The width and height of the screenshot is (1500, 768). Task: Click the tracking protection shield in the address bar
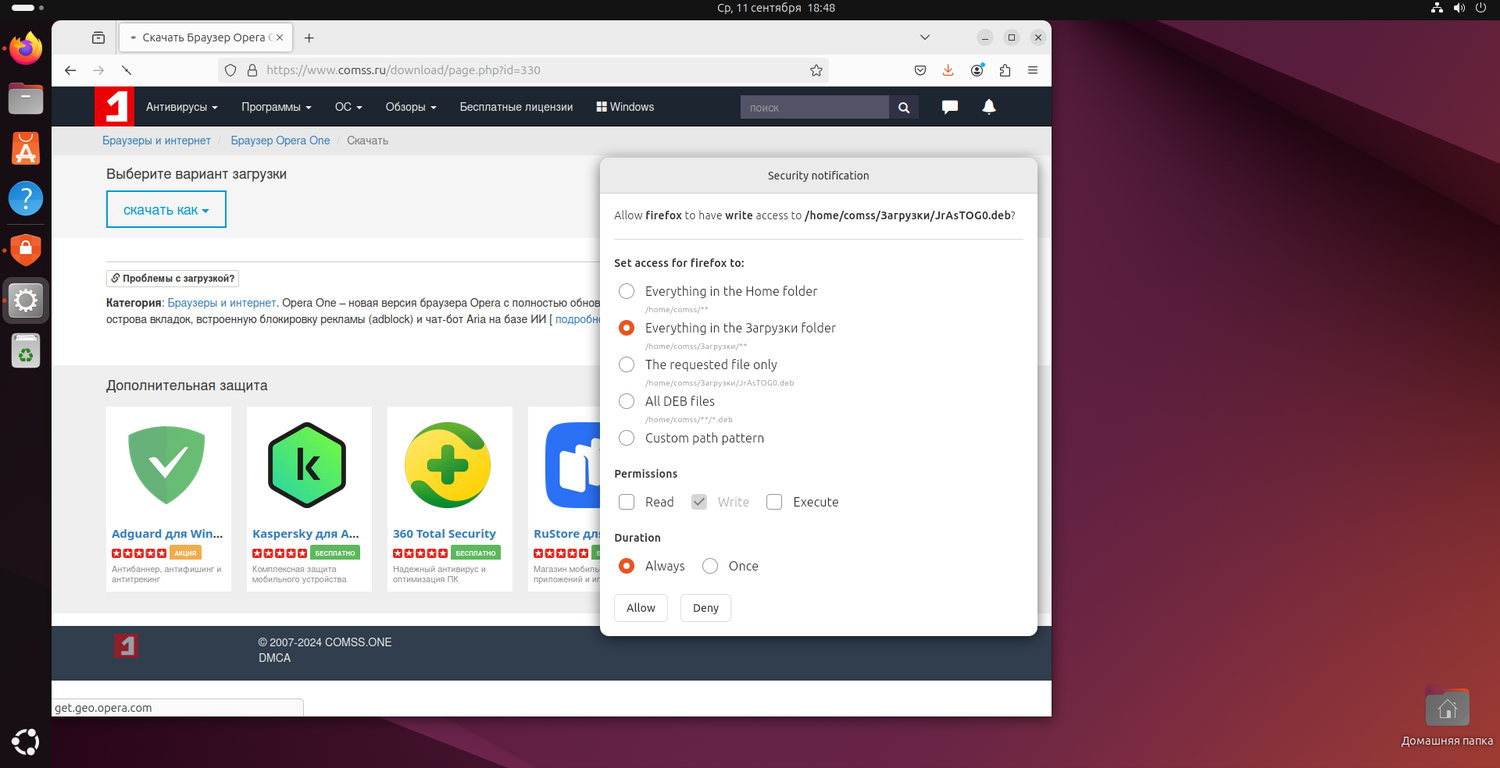click(x=230, y=71)
